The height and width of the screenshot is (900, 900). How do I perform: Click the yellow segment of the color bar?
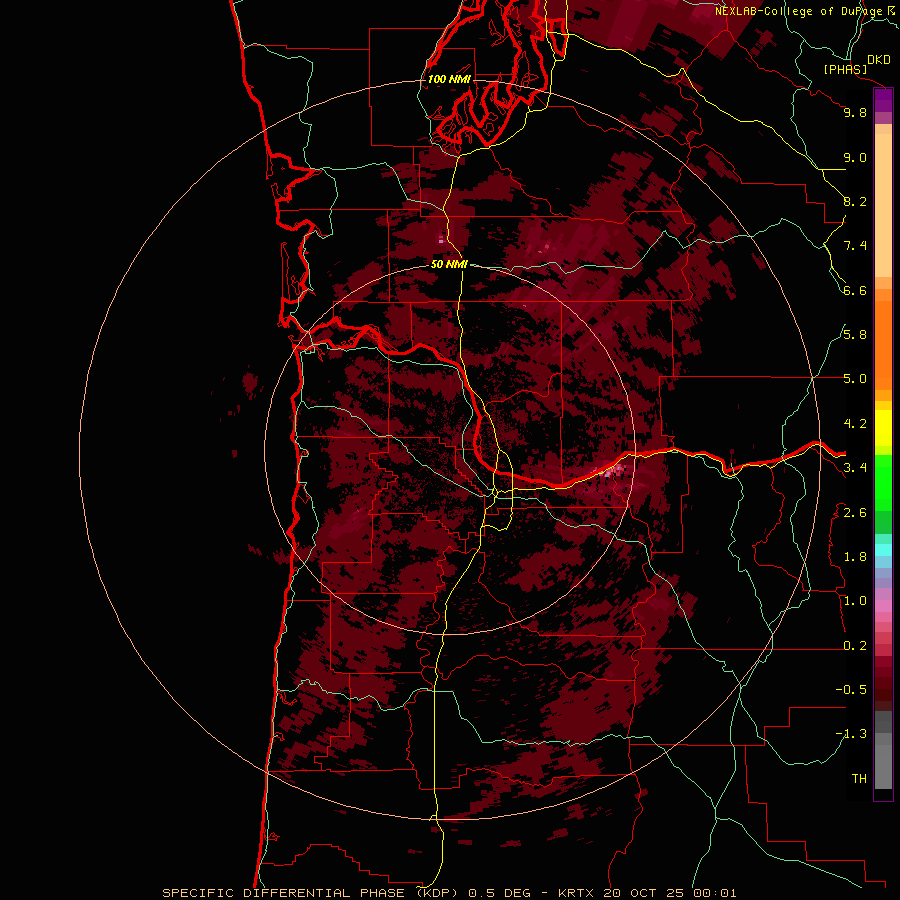(883, 428)
